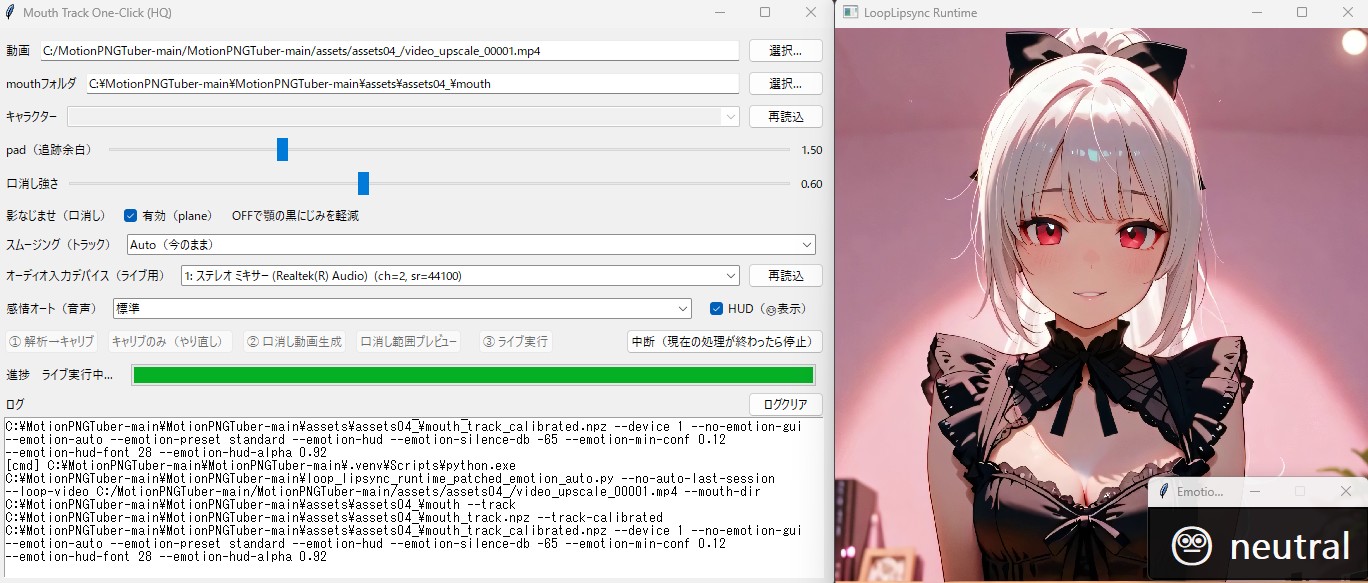Click the 中断 stop processing button
The image size is (1368, 583).
coord(724,342)
